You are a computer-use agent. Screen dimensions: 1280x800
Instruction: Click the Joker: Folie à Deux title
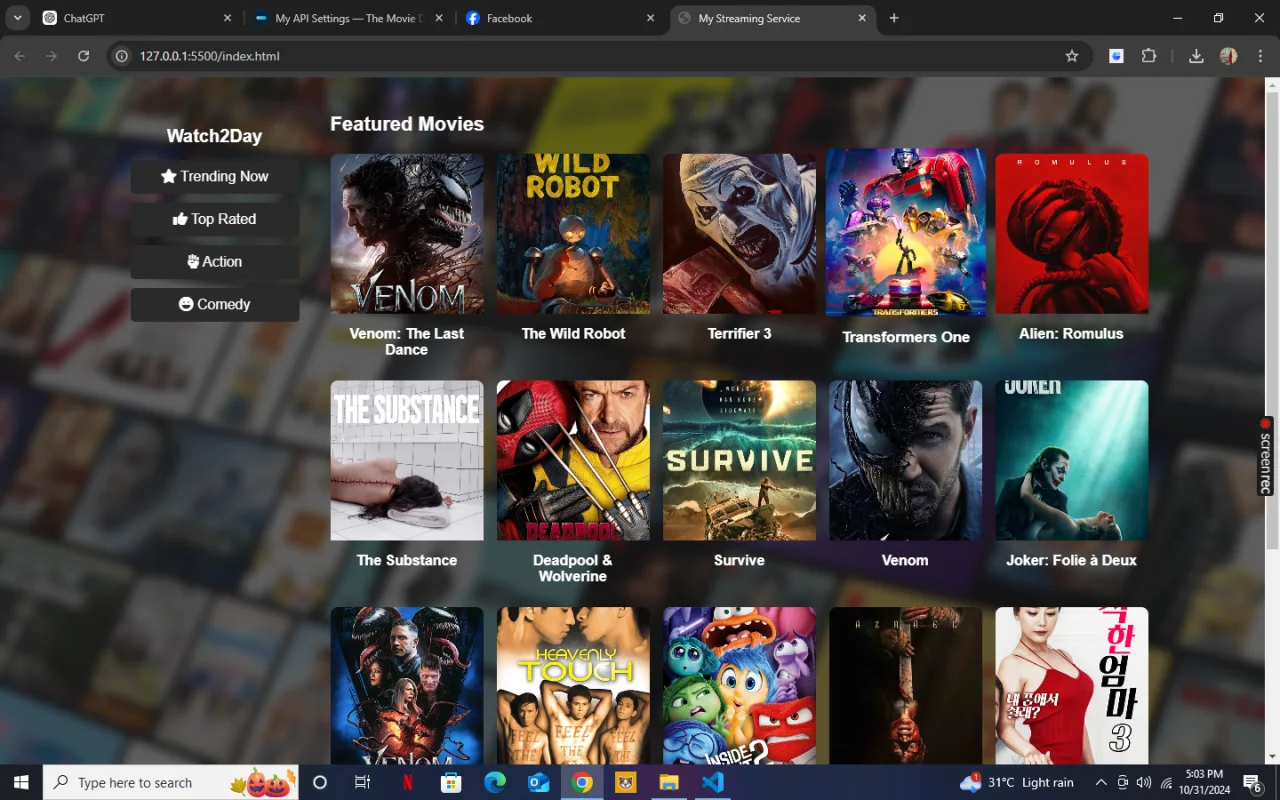(x=1071, y=560)
